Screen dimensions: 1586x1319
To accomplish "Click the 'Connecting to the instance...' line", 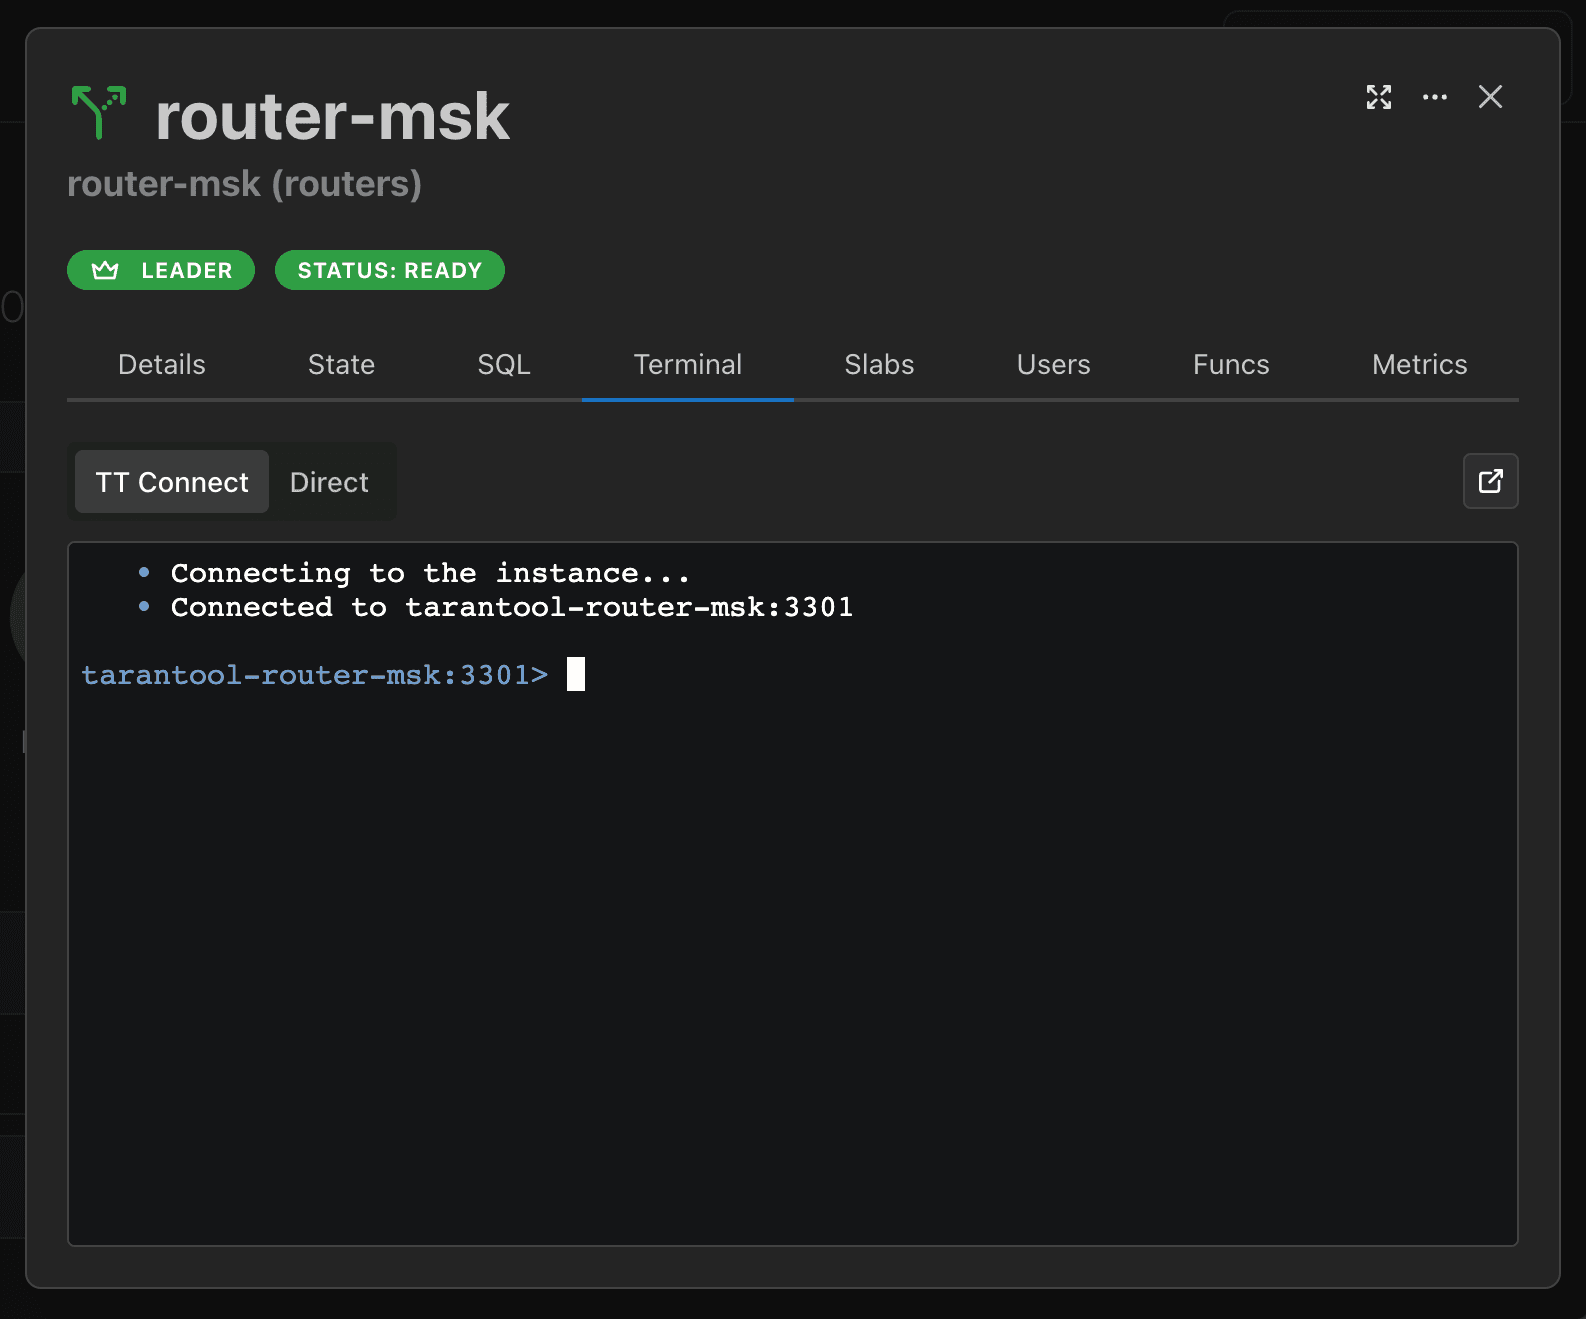I will tap(430, 573).
